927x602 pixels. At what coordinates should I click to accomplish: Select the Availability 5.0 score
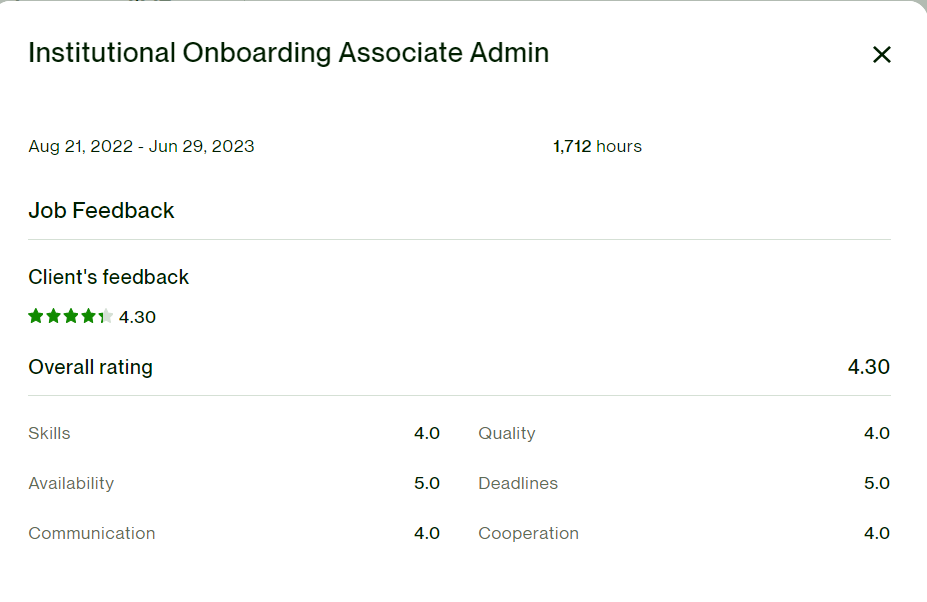tap(426, 484)
